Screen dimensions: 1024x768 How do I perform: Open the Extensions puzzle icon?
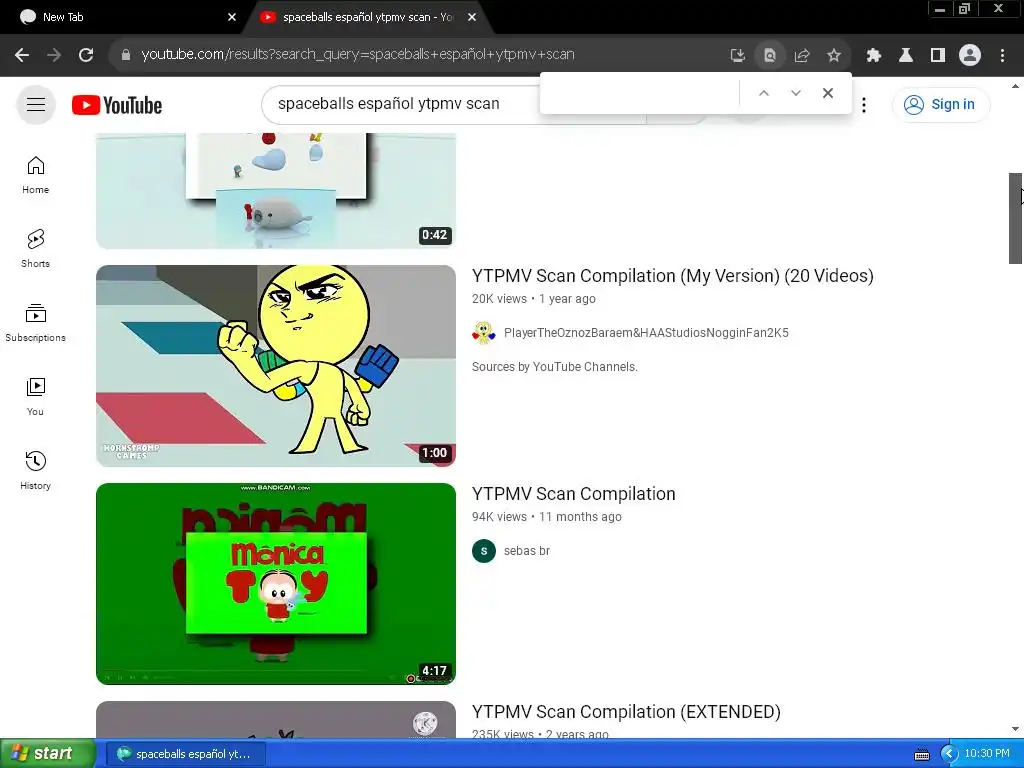click(873, 56)
